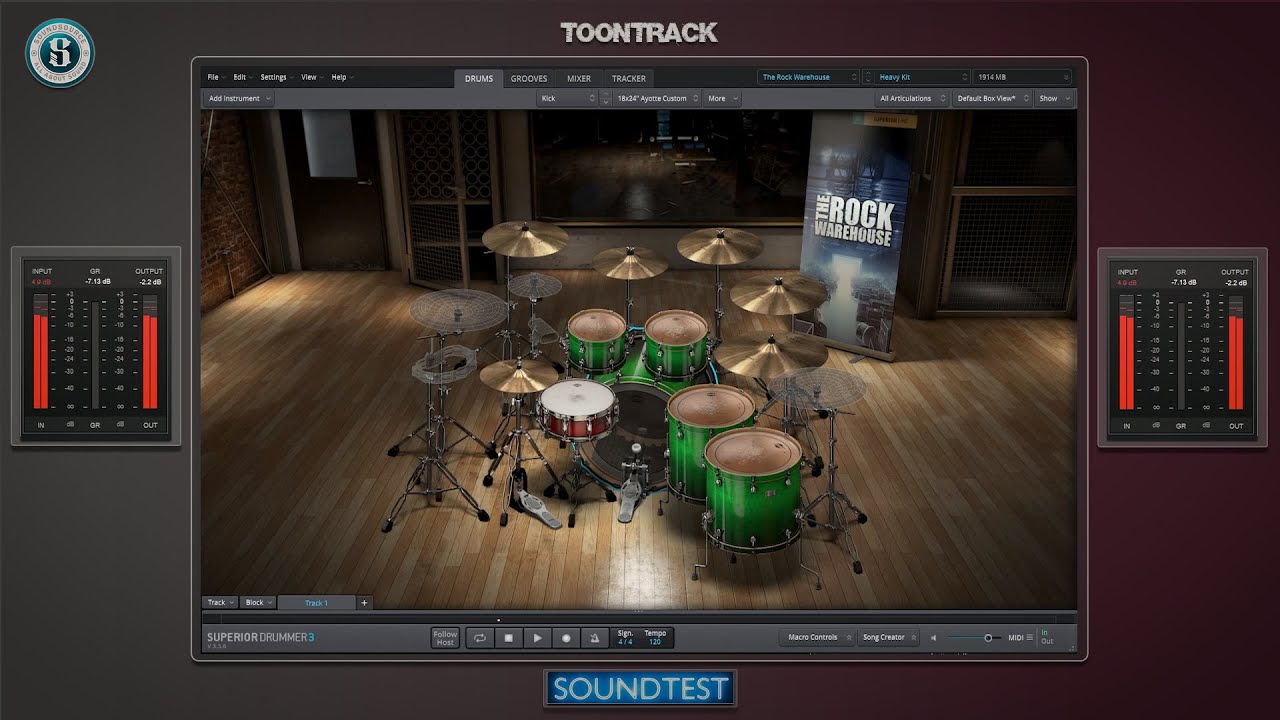Click the large wireframe empty cymbal slot on the left
This screenshot has height=720, width=1280.
[x=458, y=310]
